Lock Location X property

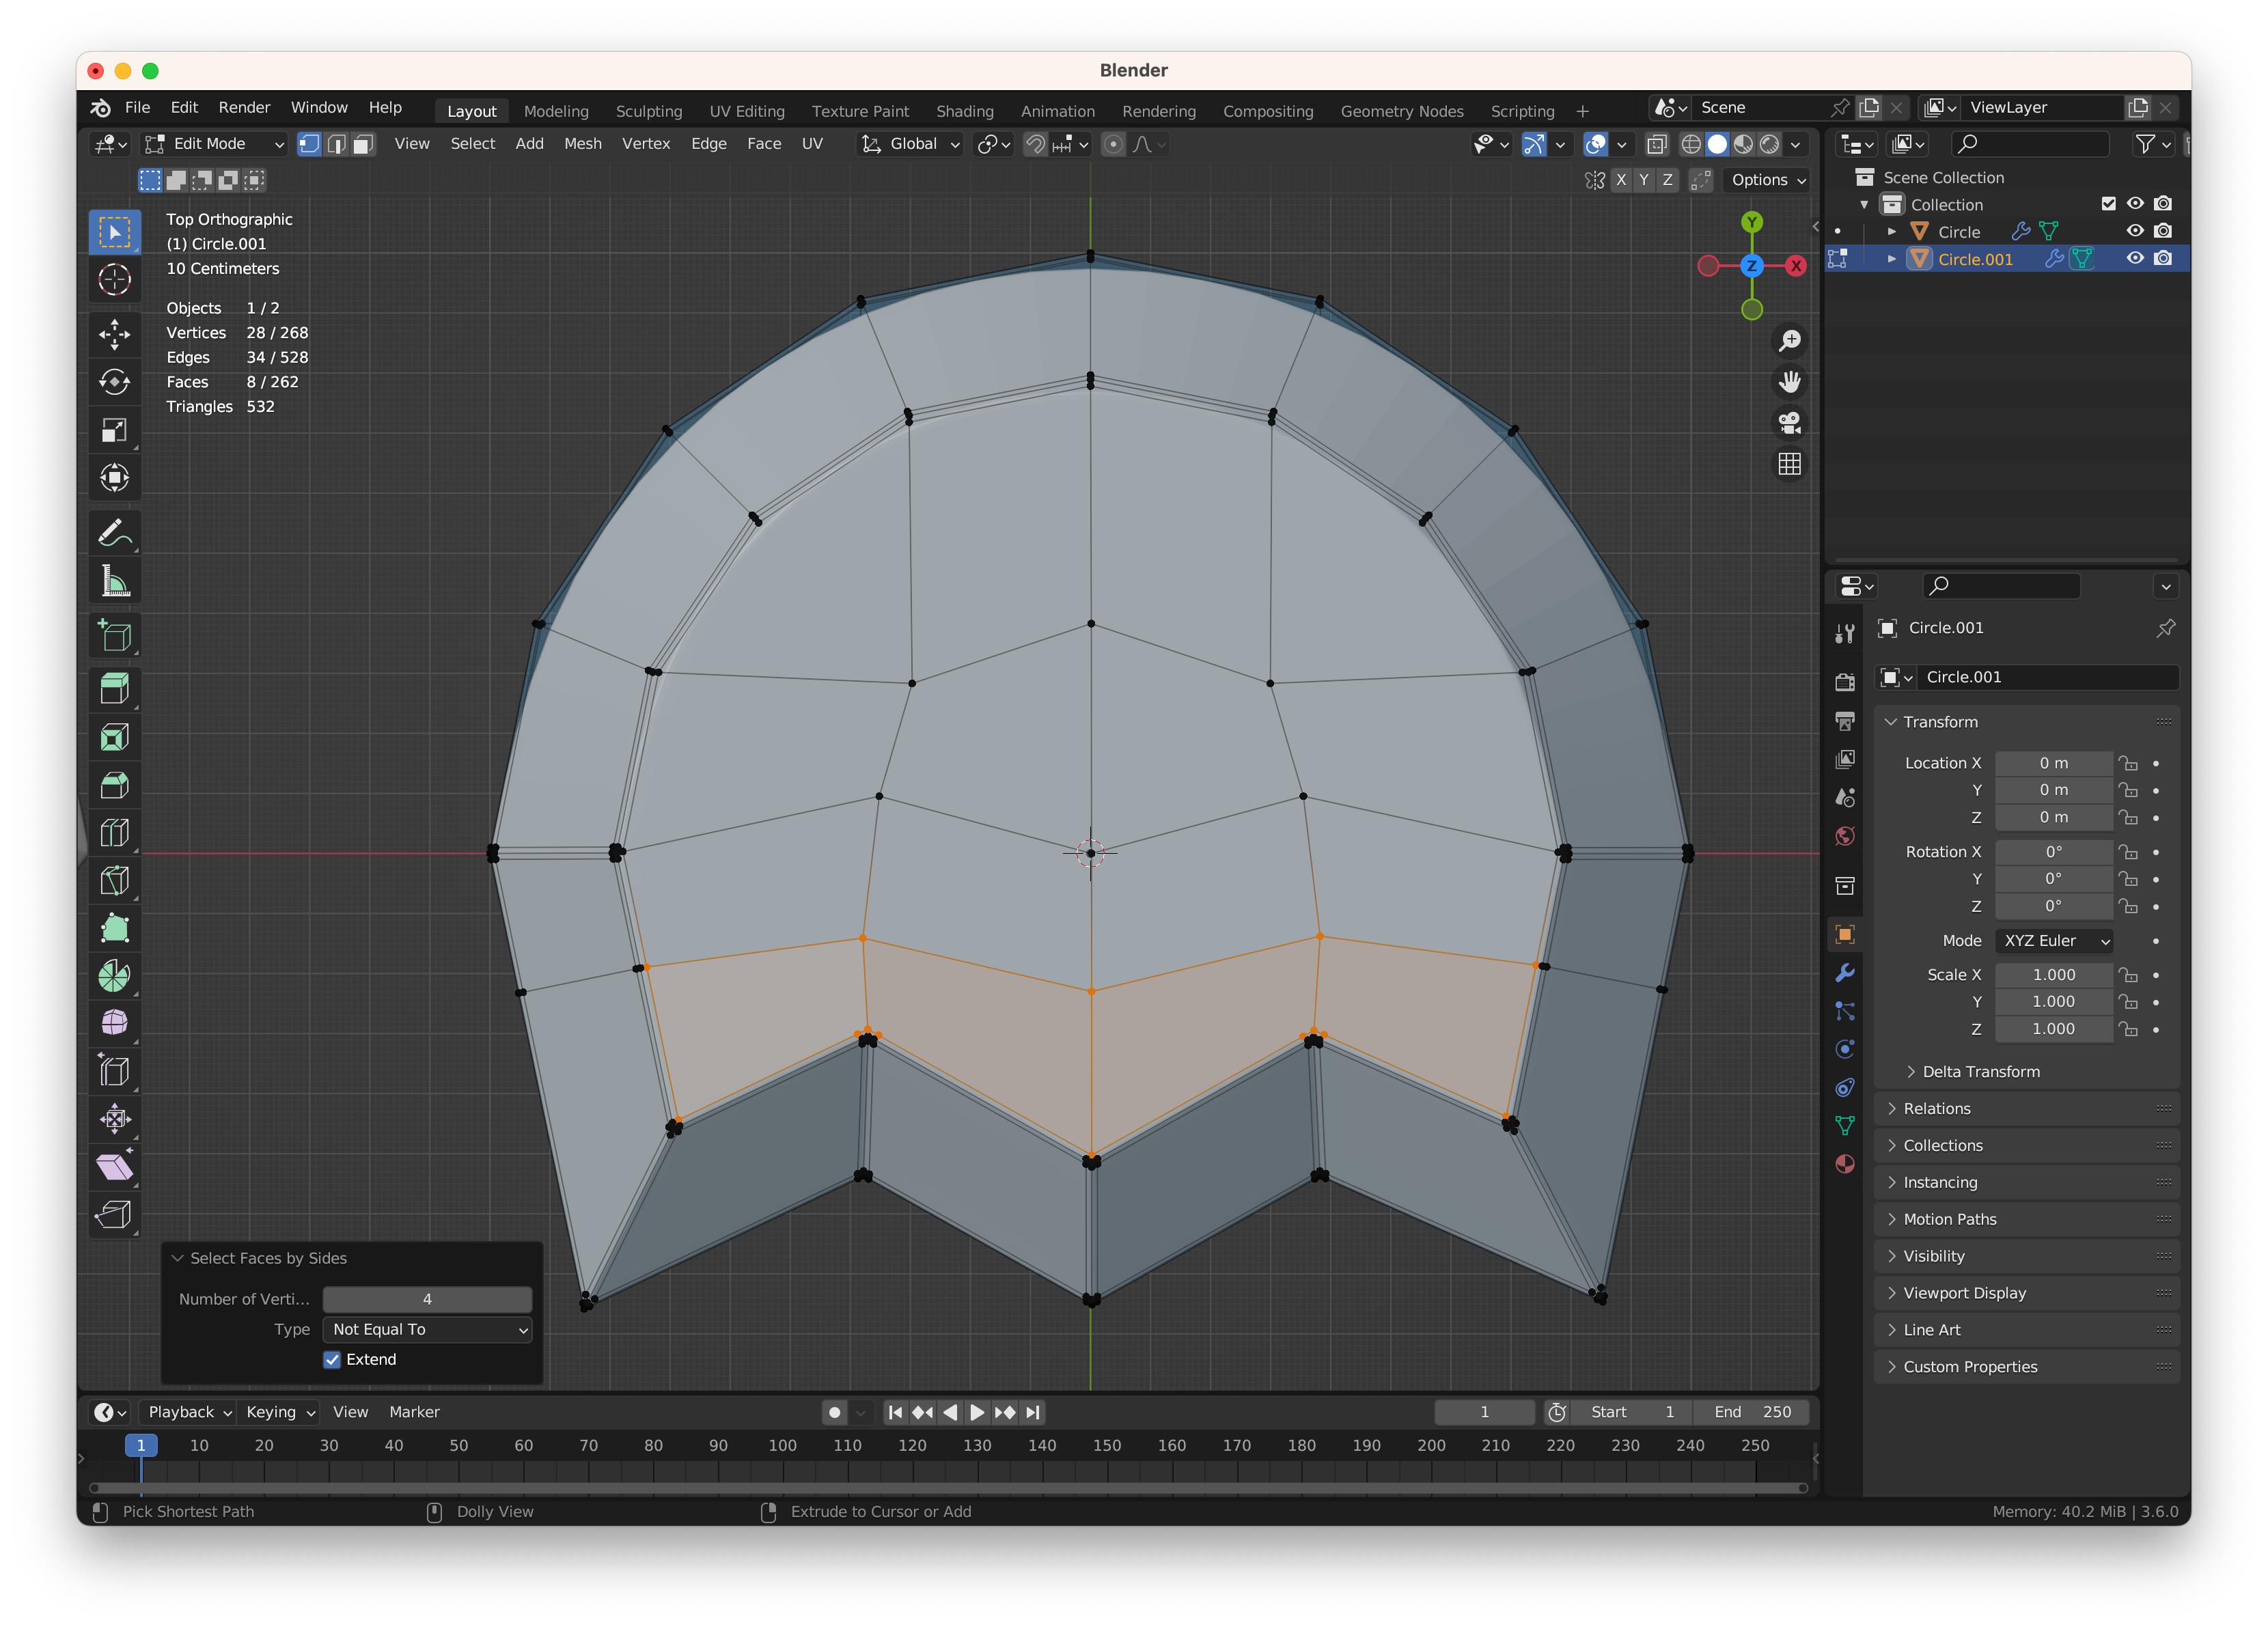2128,763
